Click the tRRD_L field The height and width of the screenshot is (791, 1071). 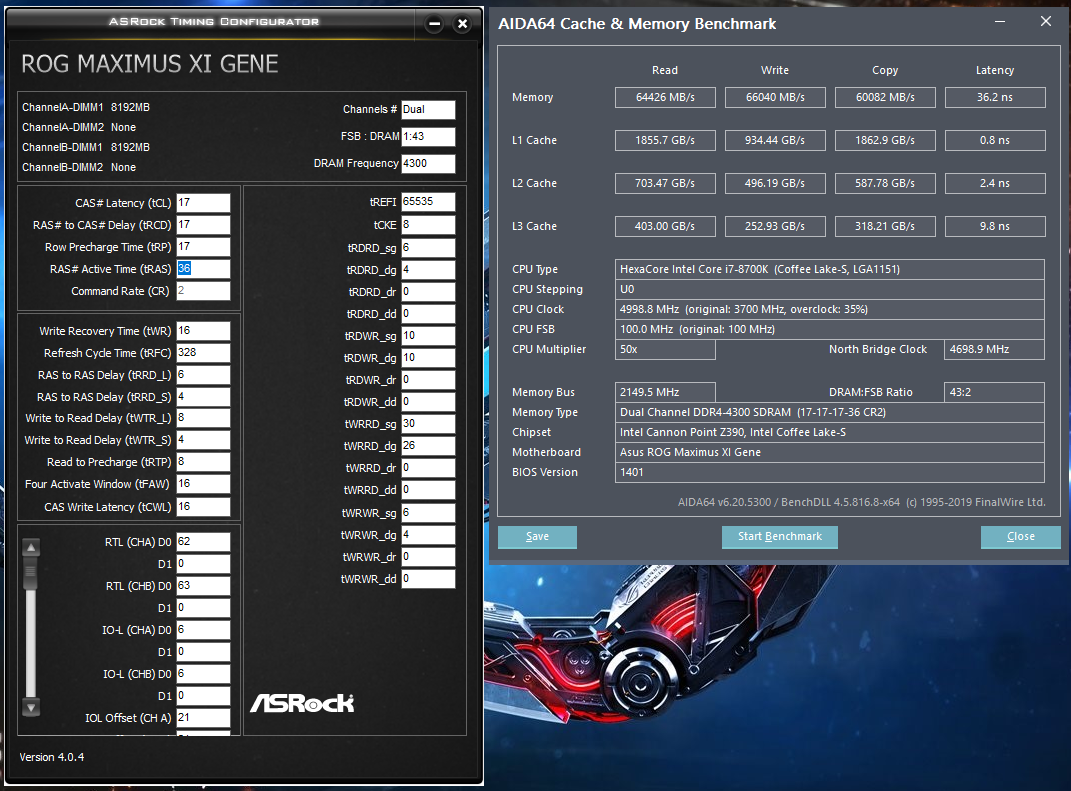coord(203,374)
